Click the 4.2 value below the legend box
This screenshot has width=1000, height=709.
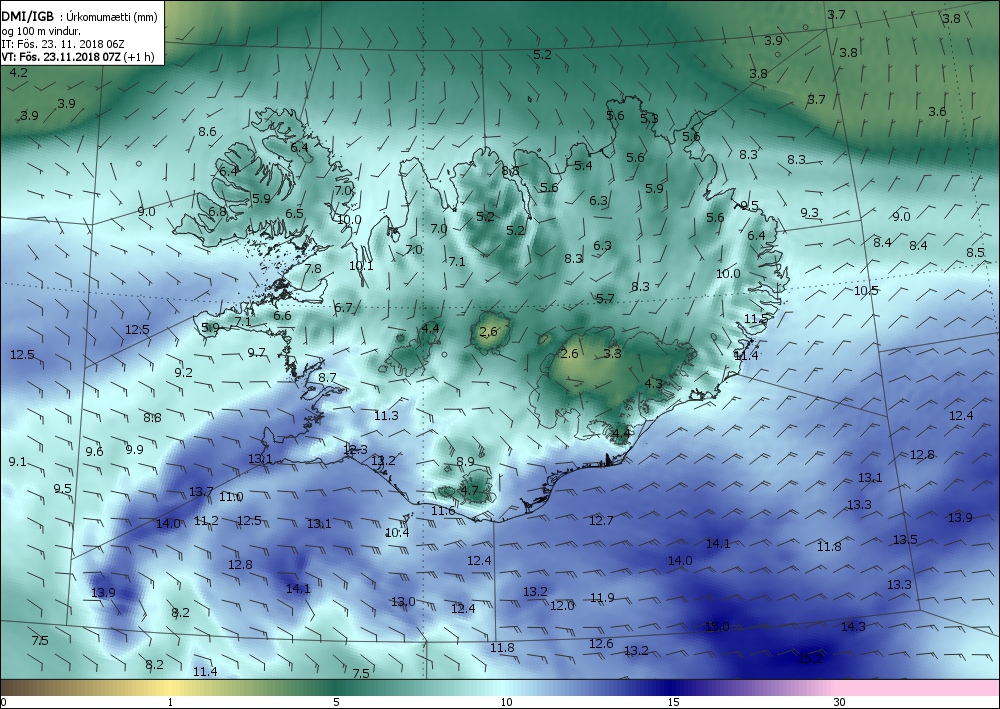18,73
